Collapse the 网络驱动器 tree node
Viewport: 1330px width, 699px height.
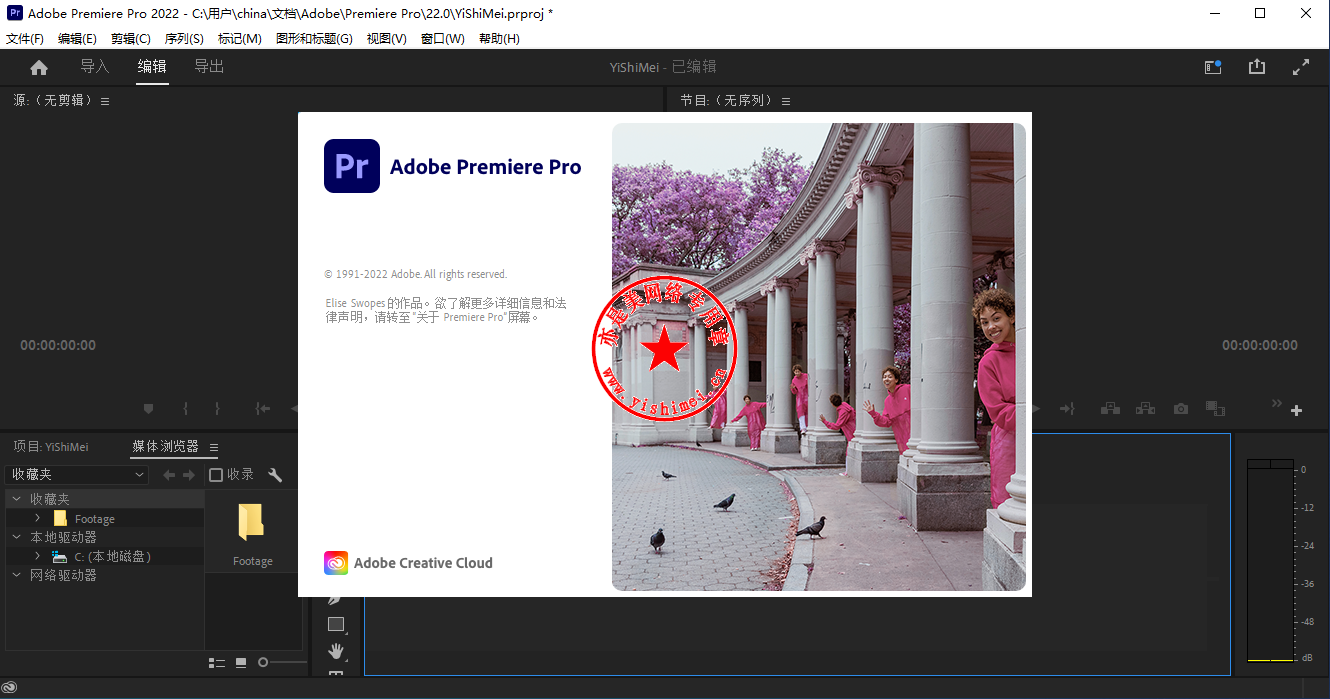[16, 575]
